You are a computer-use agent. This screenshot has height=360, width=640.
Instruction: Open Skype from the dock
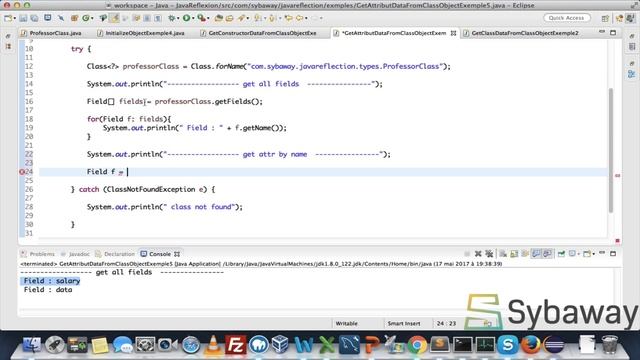tap(508, 345)
